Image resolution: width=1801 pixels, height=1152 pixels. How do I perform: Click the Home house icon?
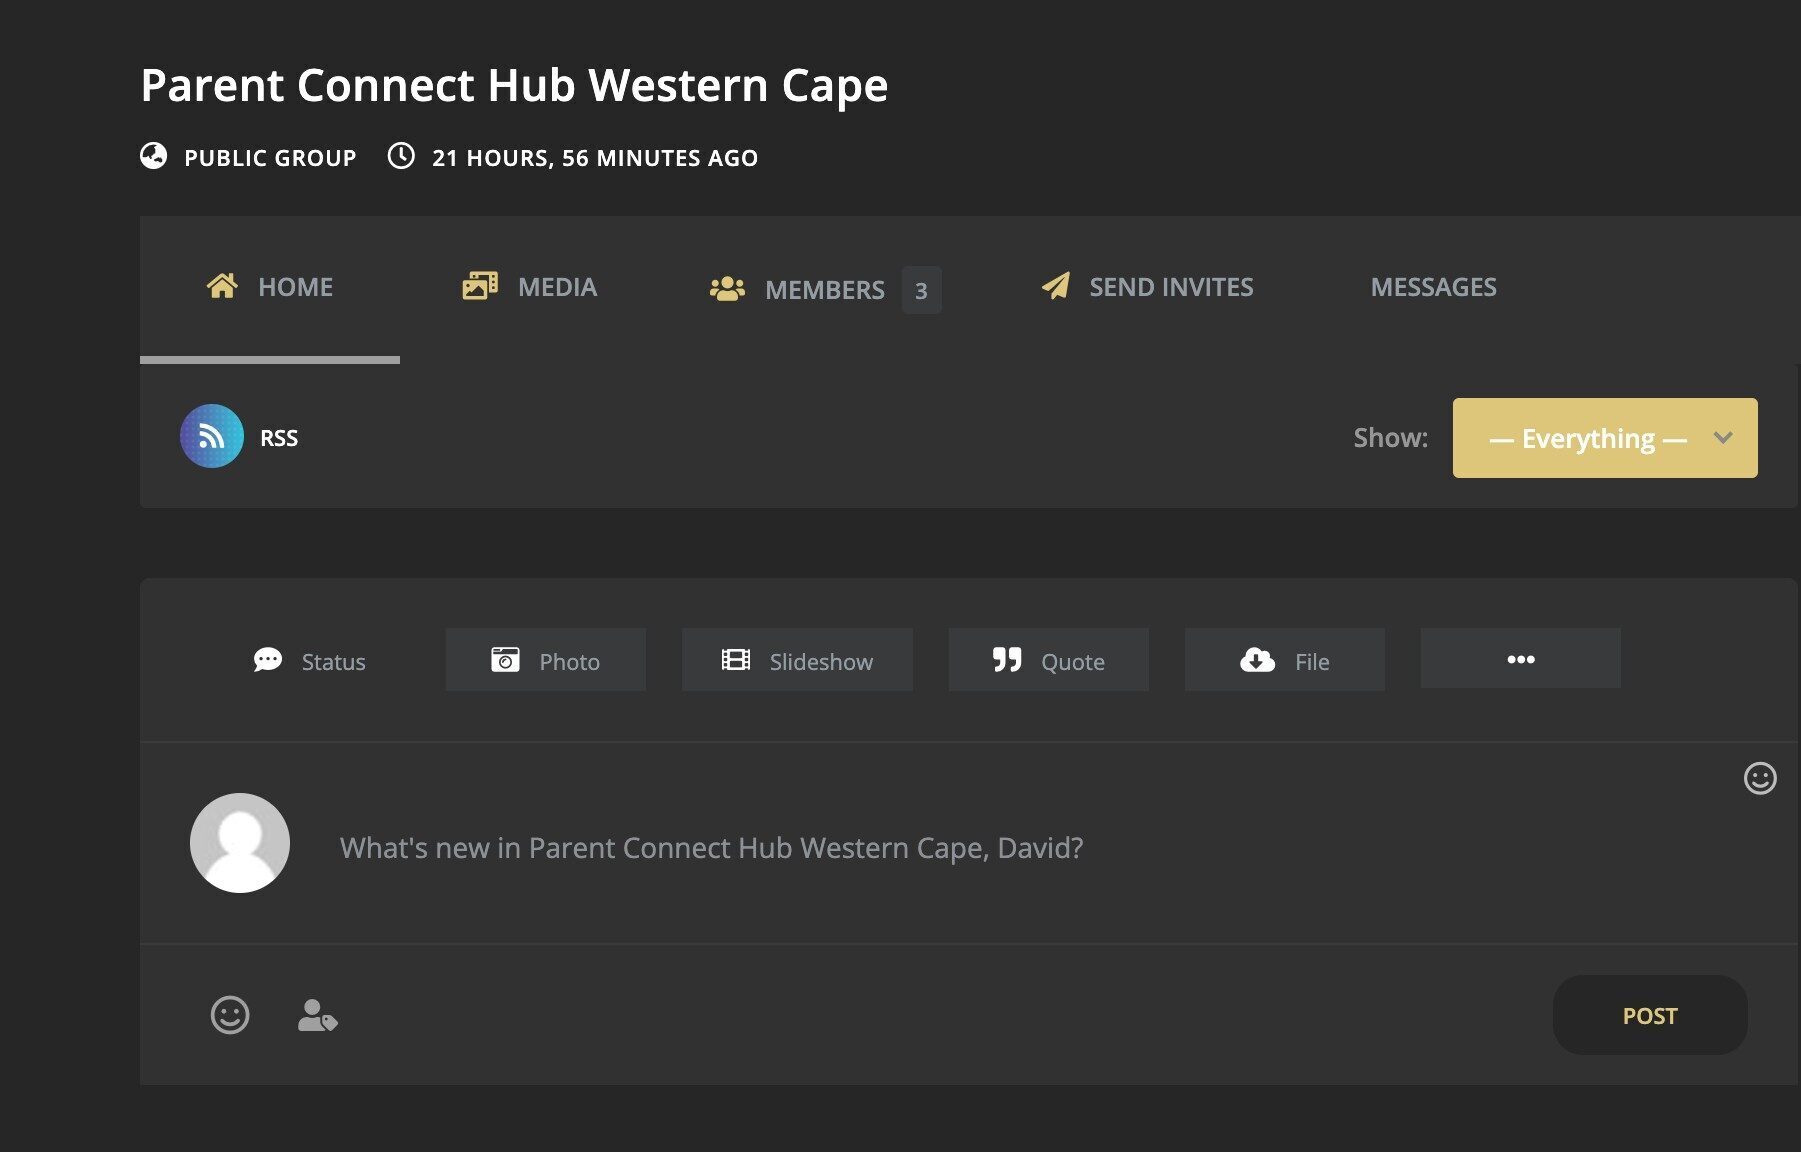click(222, 286)
